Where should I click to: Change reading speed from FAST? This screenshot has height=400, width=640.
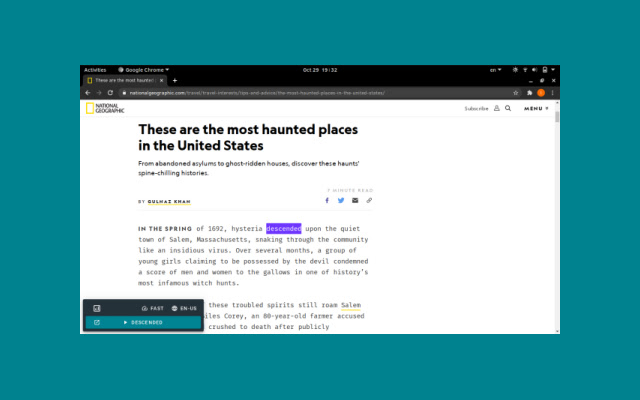(x=153, y=309)
